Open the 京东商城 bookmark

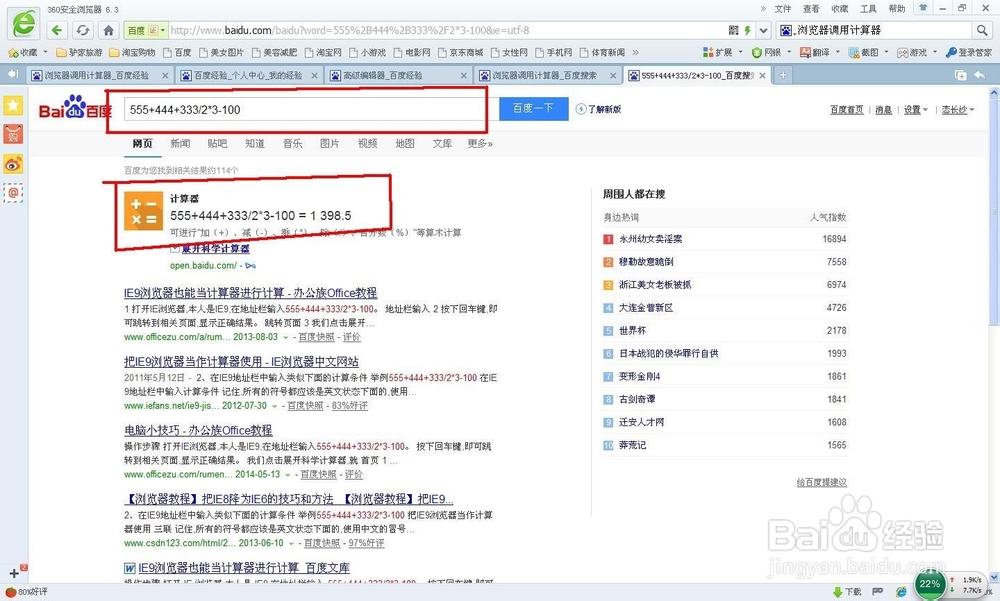pos(460,52)
